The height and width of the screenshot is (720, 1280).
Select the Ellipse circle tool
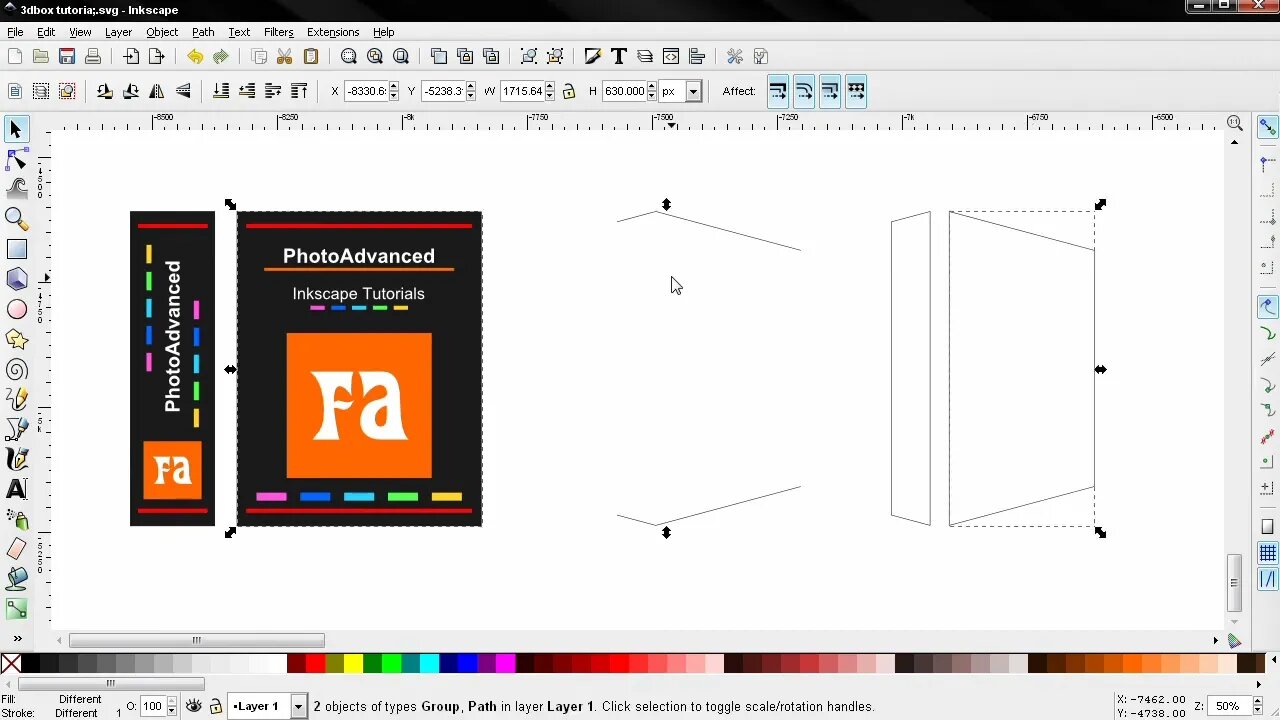click(16, 310)
